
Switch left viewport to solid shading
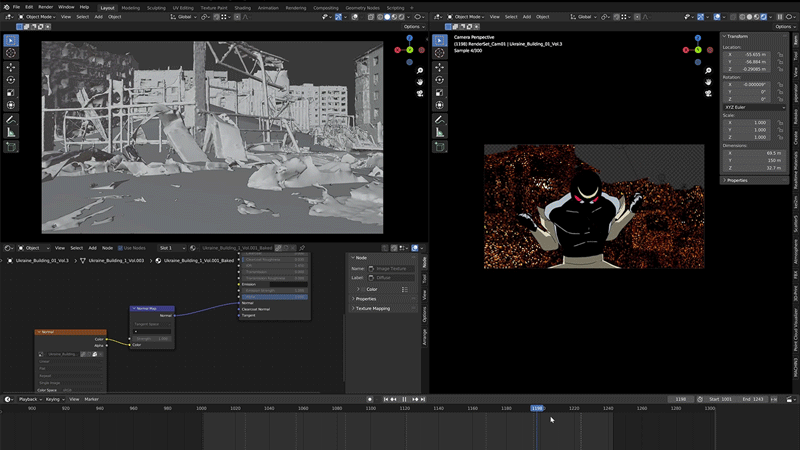click(x=387, y=17)
